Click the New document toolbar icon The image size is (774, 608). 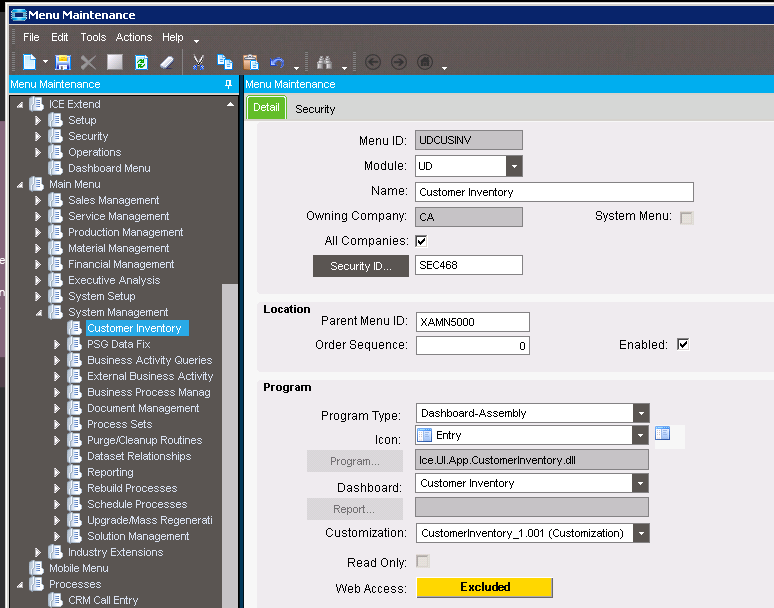[30, 62]
